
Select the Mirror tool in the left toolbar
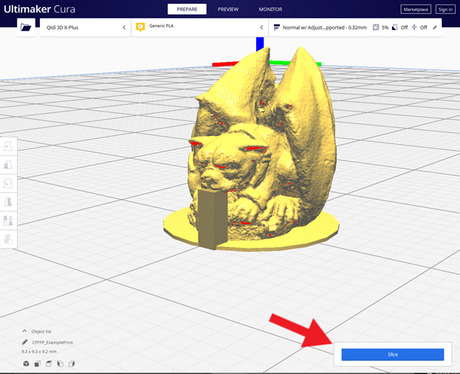pyautogui.click(x=8, y=202)
